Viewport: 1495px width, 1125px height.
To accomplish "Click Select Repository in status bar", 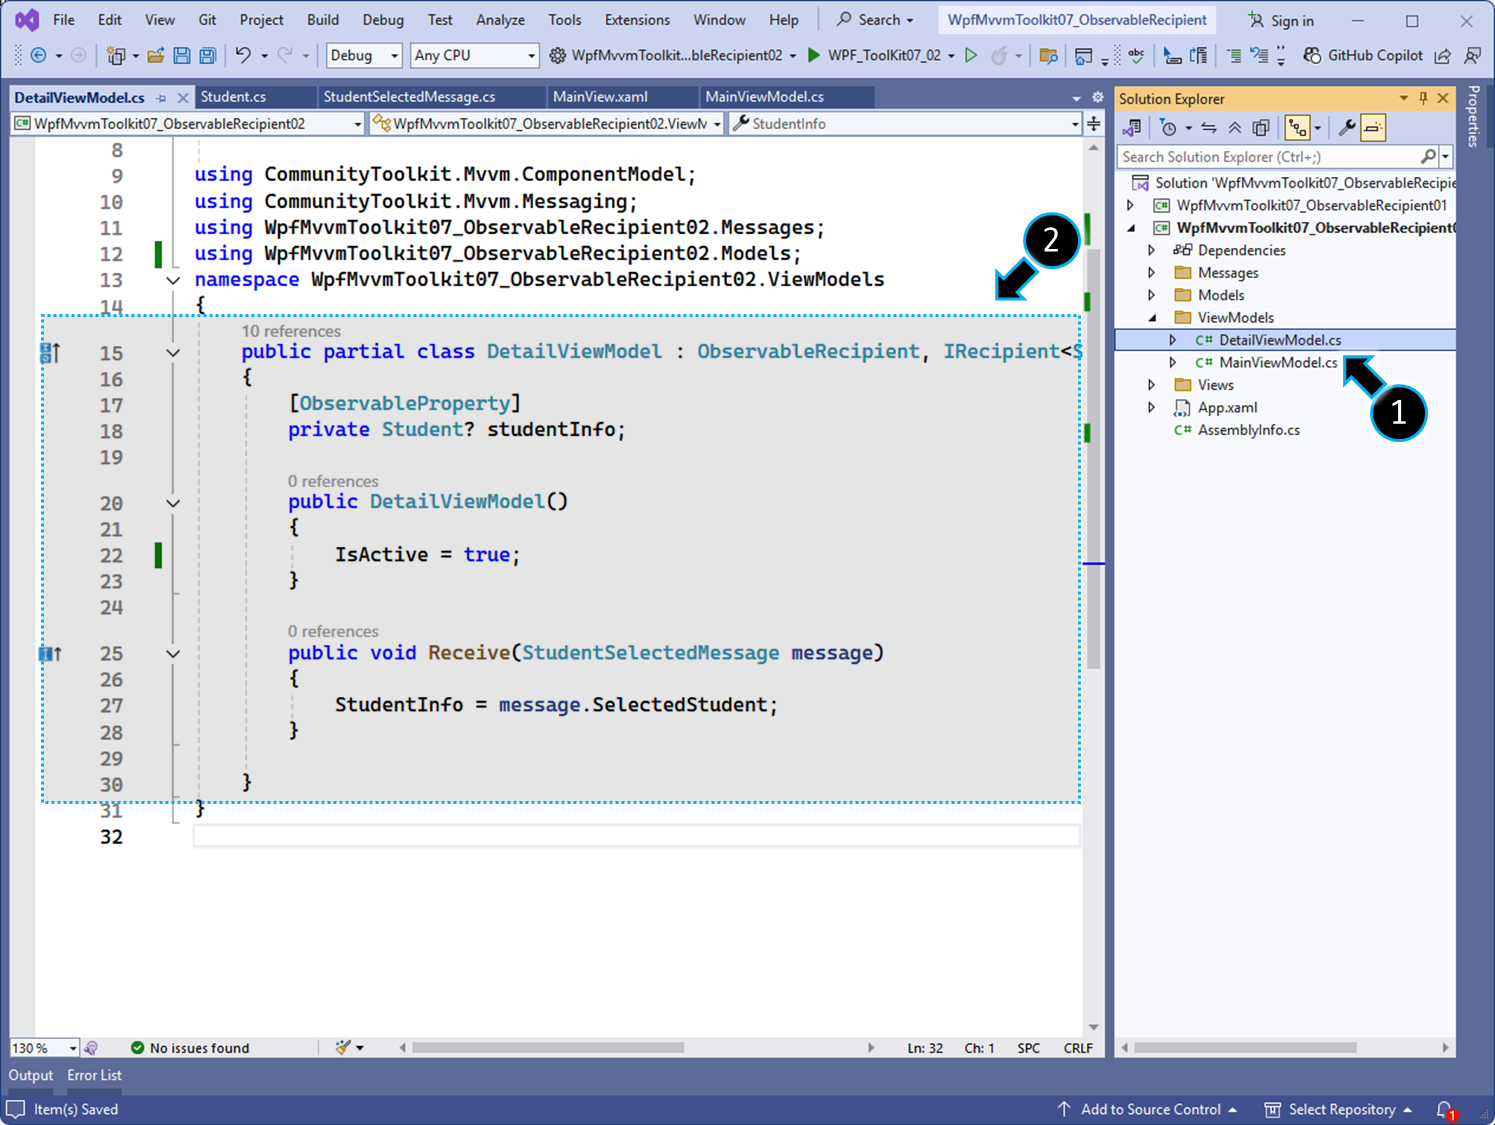I will pyautogui.click(x=1338, y=1110).
